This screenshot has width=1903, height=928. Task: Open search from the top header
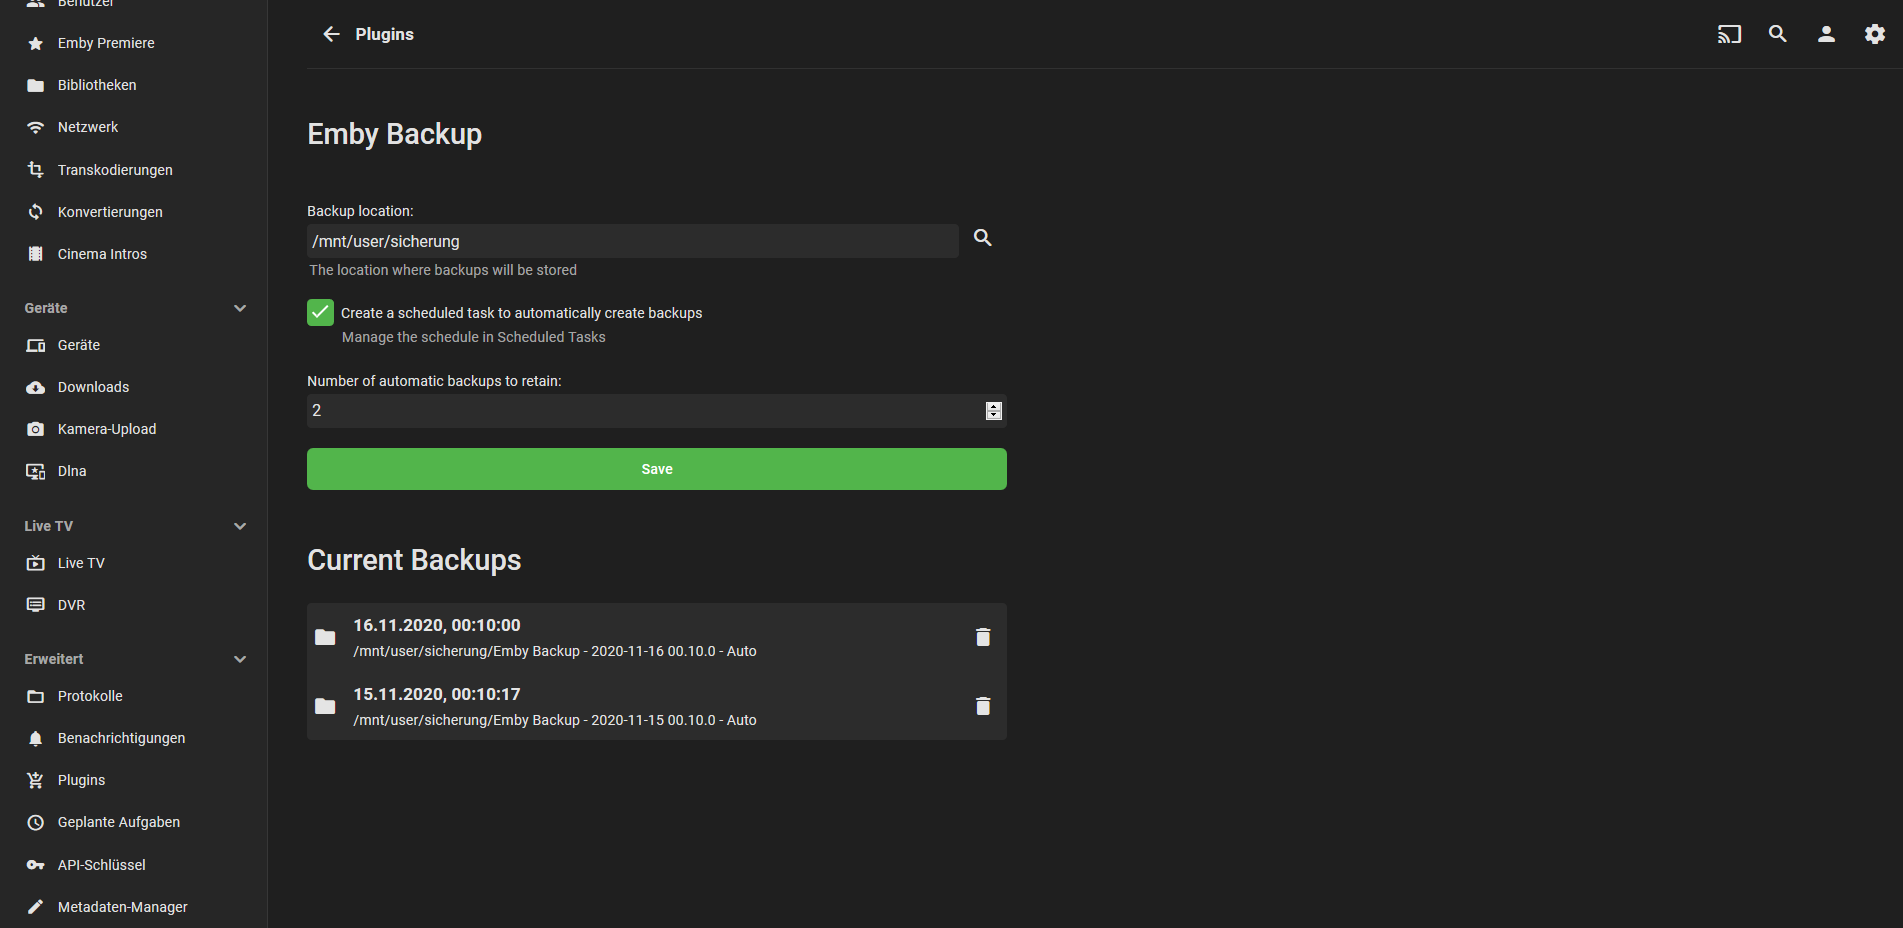coord(1778,34)
